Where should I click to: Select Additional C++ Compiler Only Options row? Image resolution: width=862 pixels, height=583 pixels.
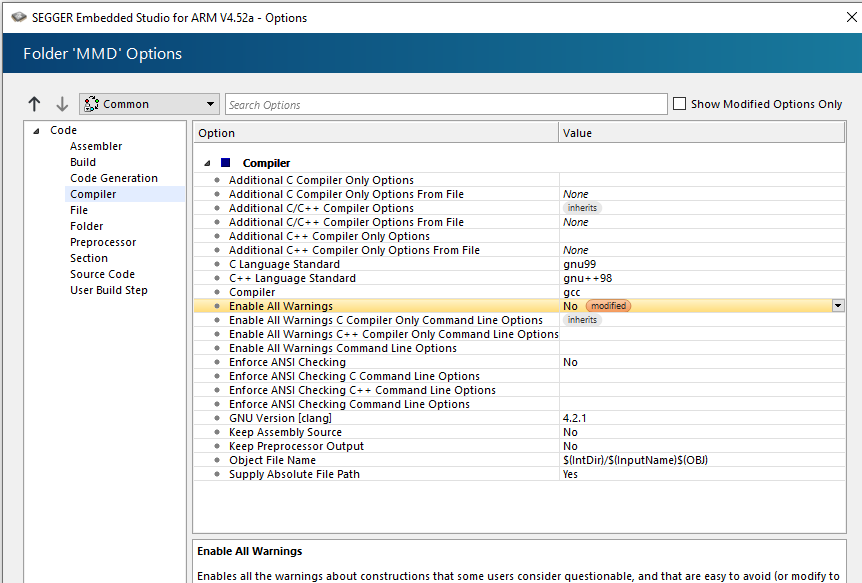[x=519, y=236]
